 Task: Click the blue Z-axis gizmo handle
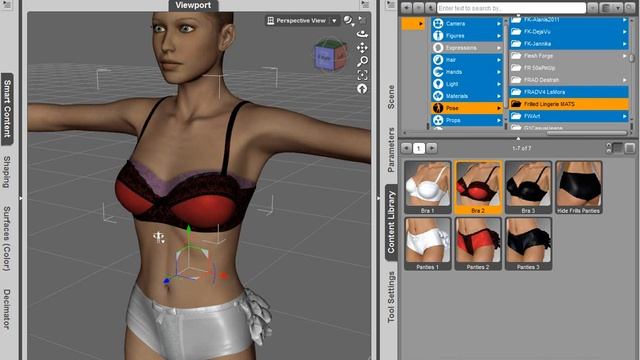click(x=167, y=281)
